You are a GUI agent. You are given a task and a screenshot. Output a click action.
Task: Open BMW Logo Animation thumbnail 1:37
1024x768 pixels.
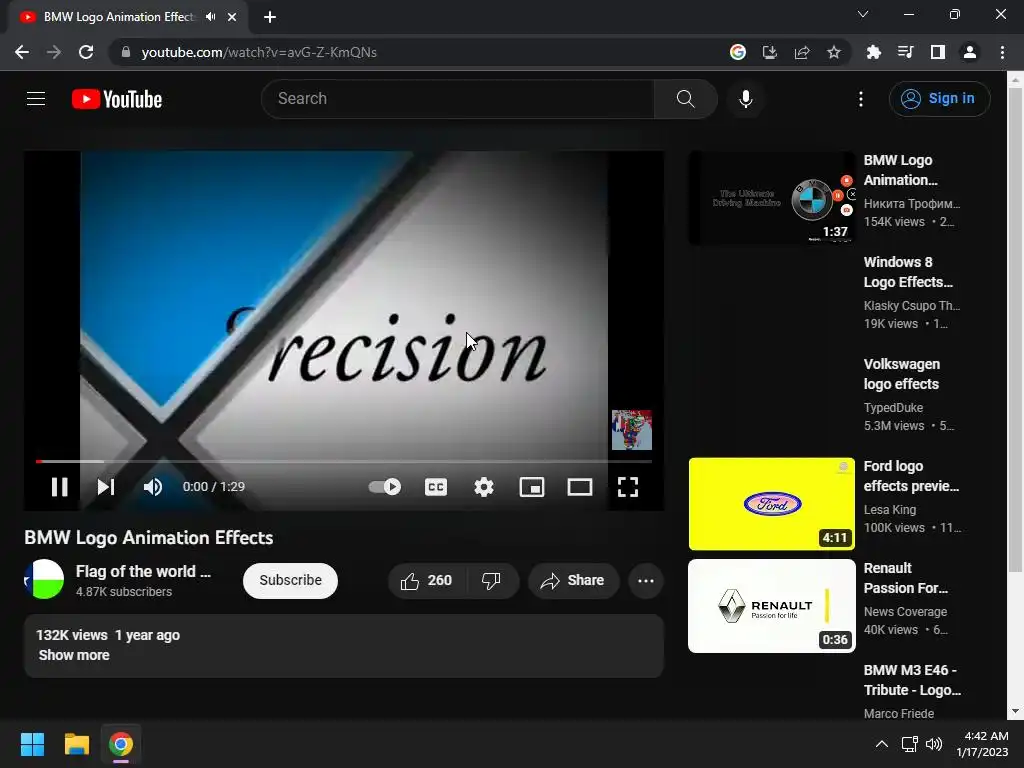[x=771, y=198]
